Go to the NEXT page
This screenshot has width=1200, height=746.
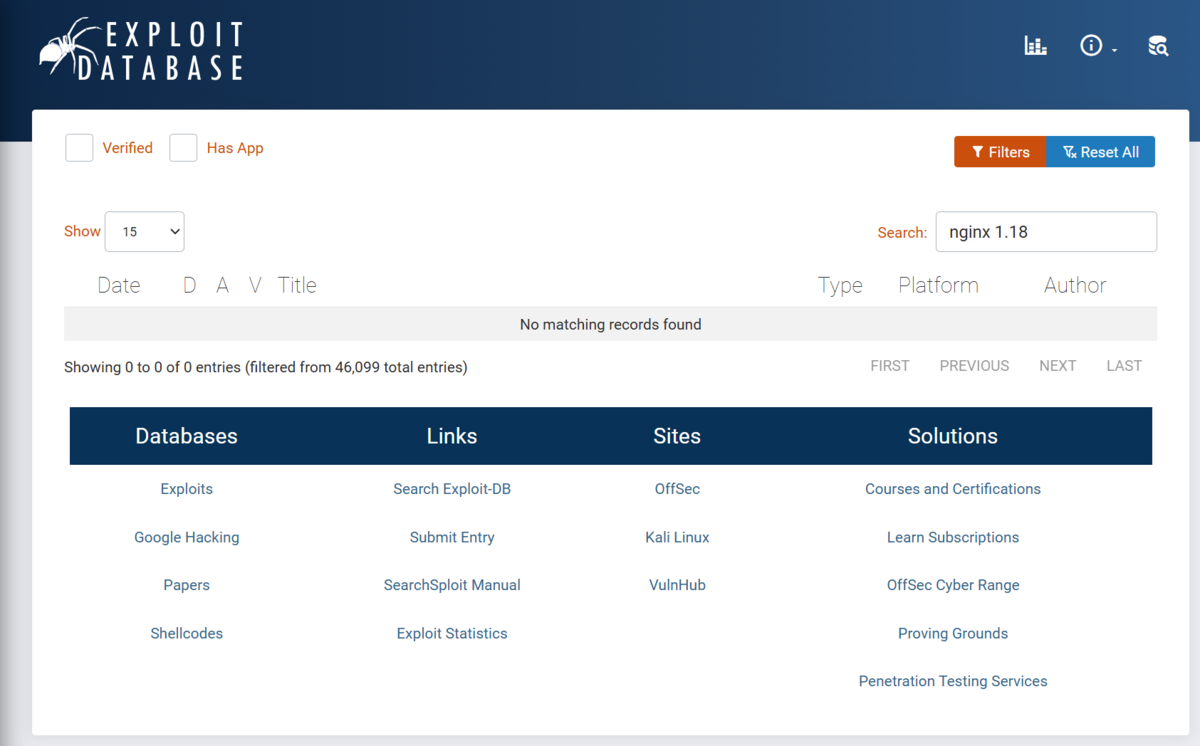point(1057,366)
